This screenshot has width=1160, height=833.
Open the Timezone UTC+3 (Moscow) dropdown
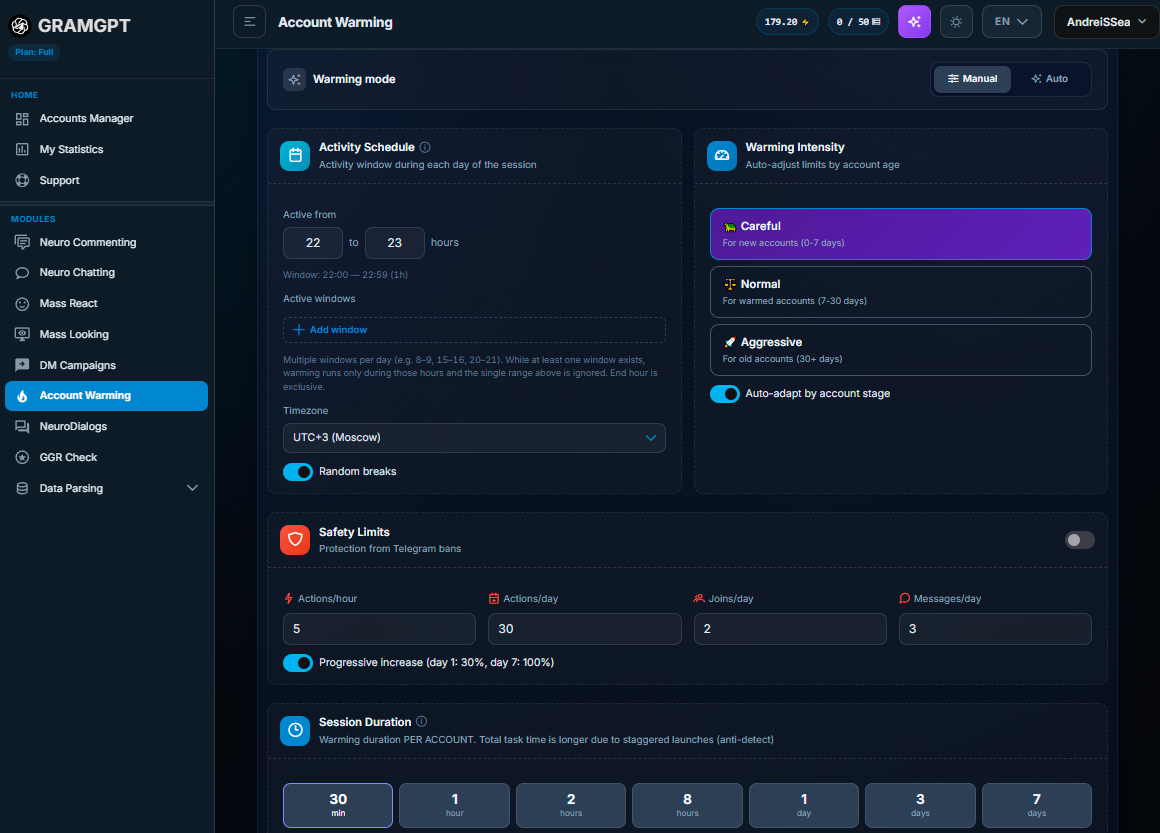pyautogui.click(x=474, y=438)
